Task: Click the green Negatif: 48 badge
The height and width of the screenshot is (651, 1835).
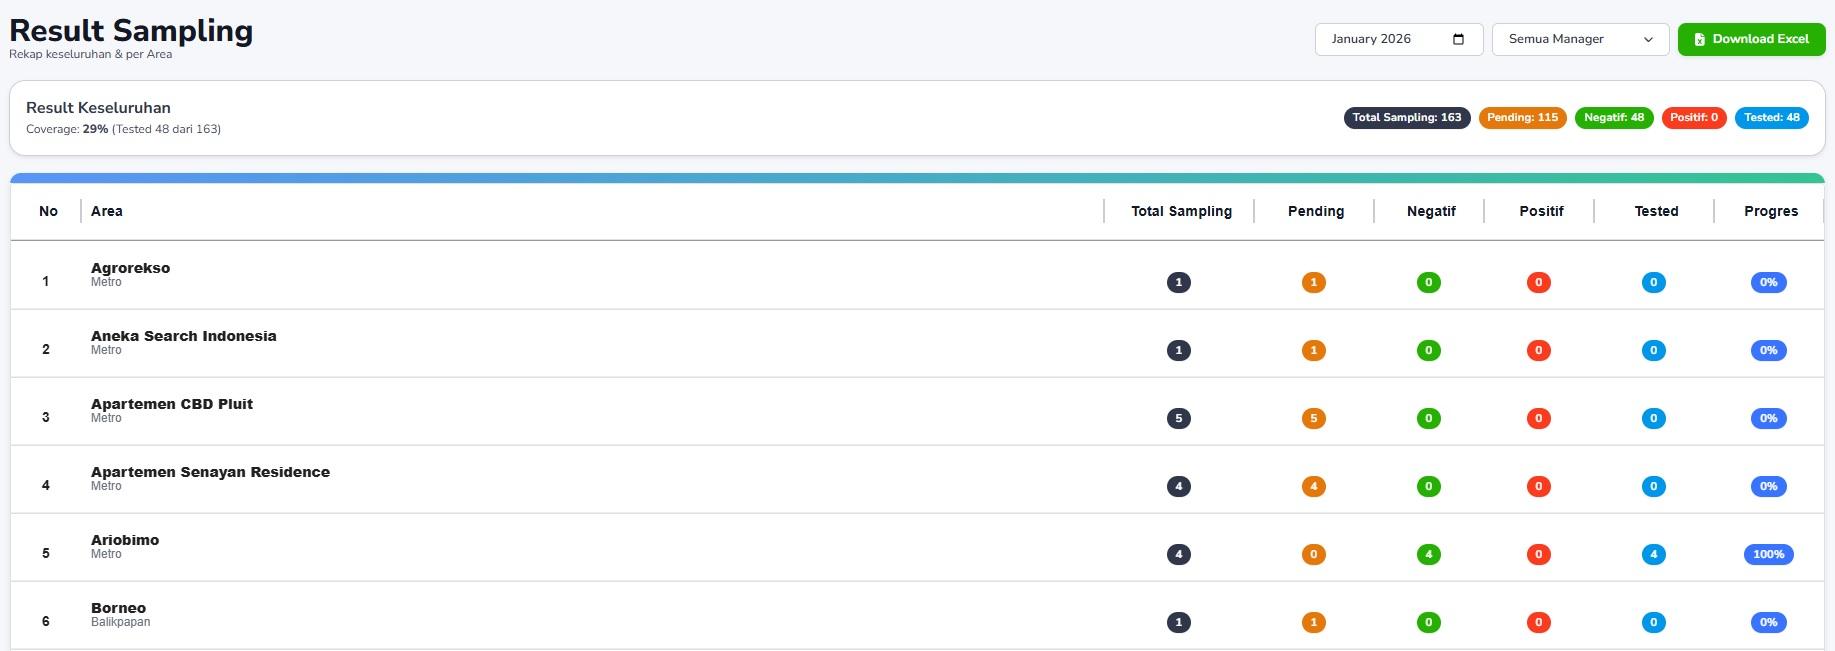Action: (1613, 118)
